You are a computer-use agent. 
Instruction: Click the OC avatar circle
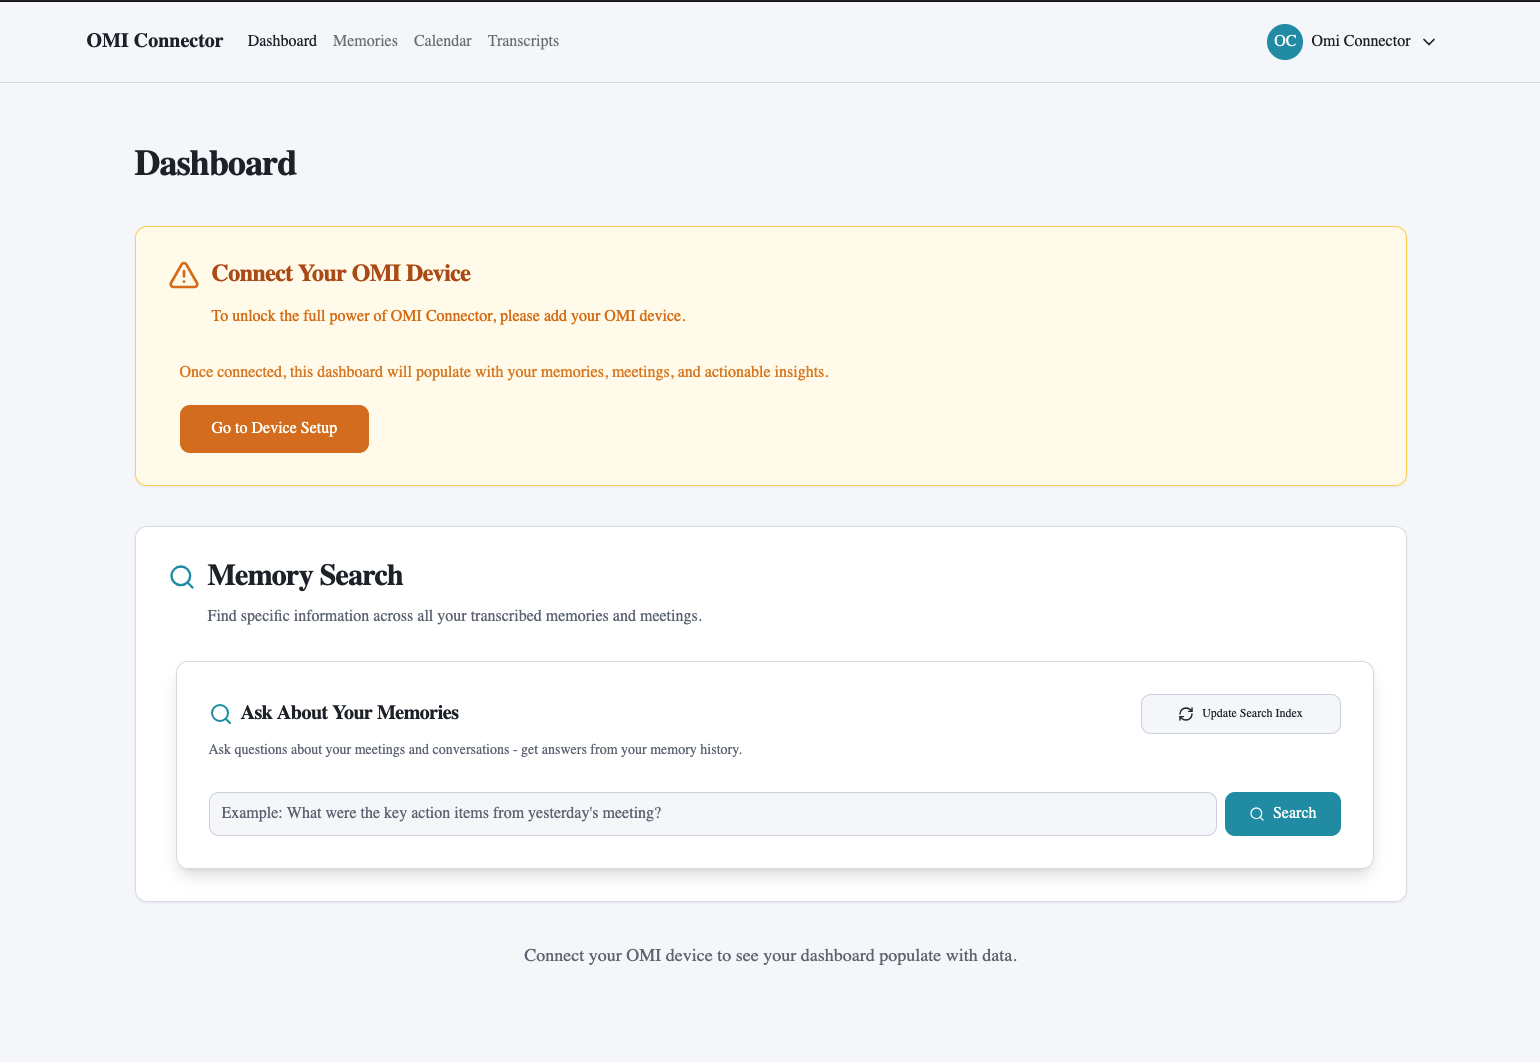pos(1284,41)
